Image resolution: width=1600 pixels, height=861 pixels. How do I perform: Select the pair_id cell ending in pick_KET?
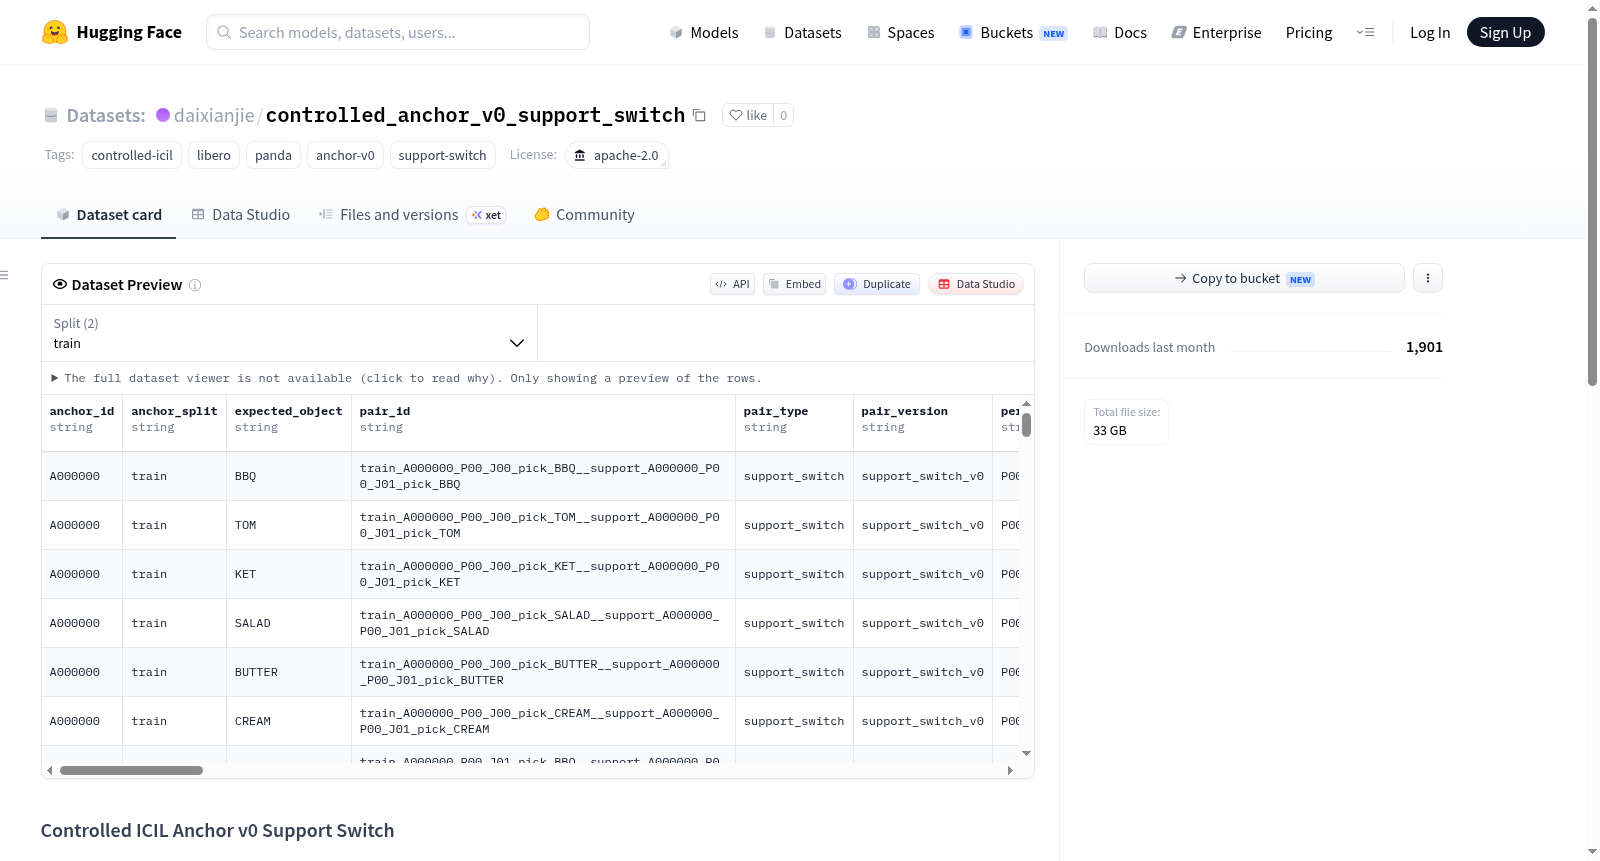[544, 574]
